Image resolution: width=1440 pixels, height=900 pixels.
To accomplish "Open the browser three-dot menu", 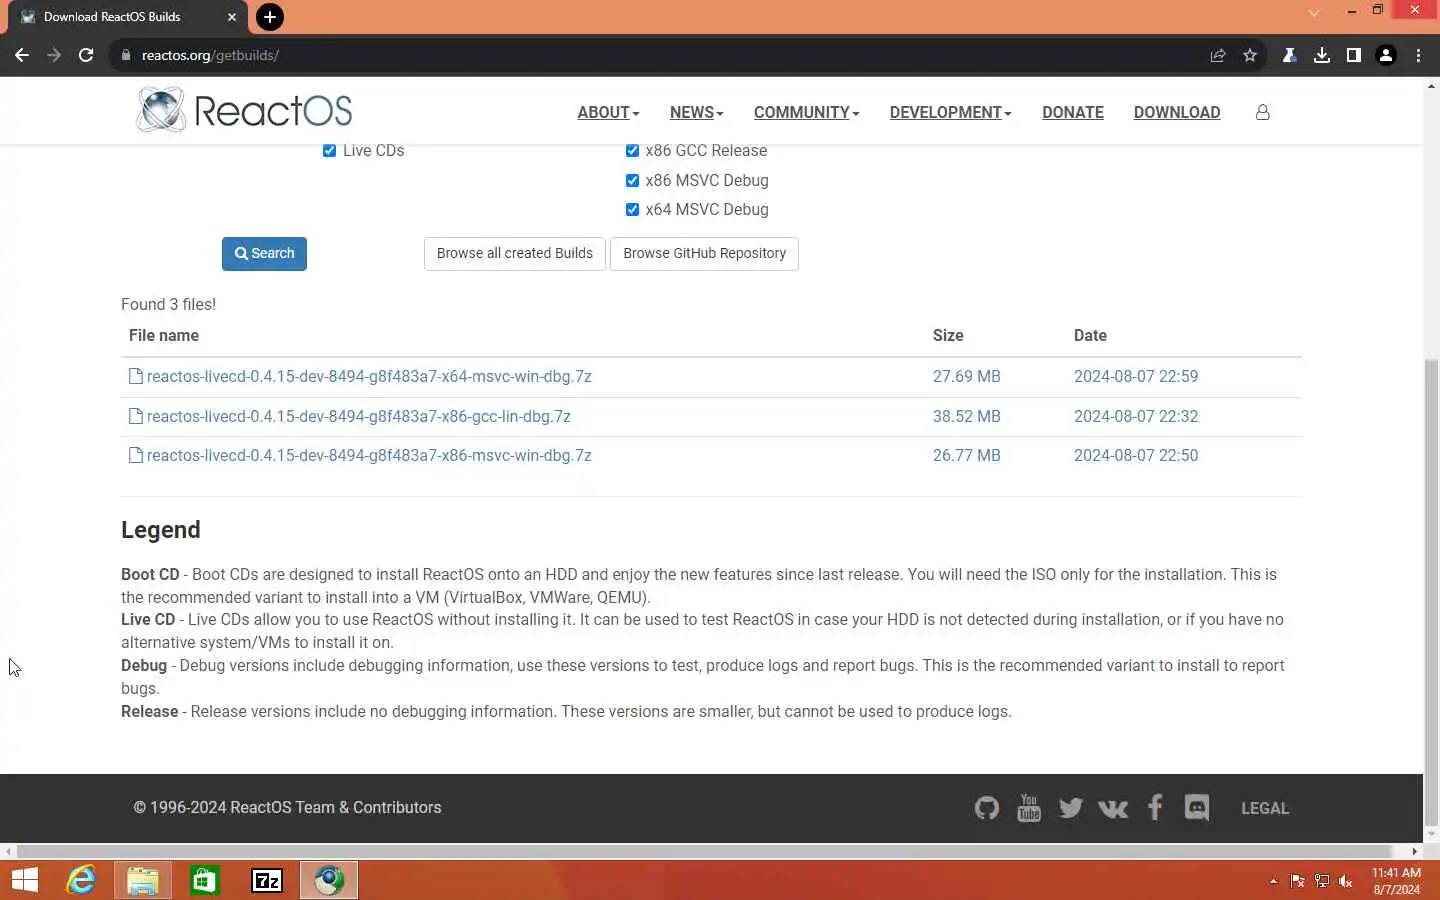I will [1418, 55].
